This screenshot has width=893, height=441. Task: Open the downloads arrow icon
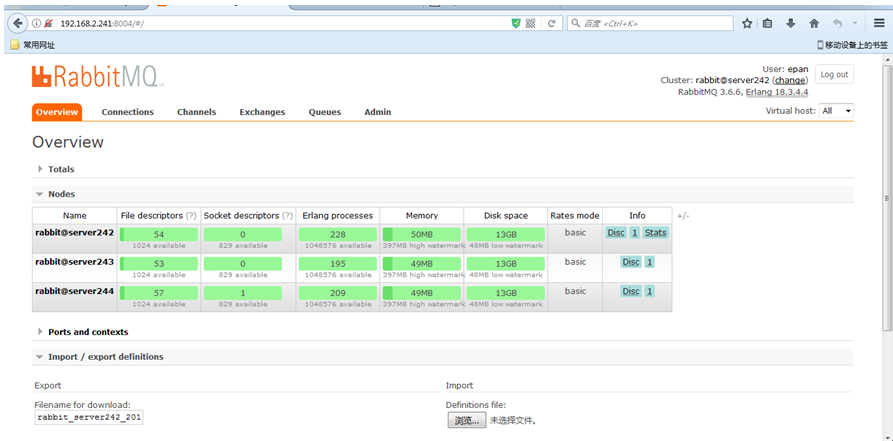click(x=790, y=23)
